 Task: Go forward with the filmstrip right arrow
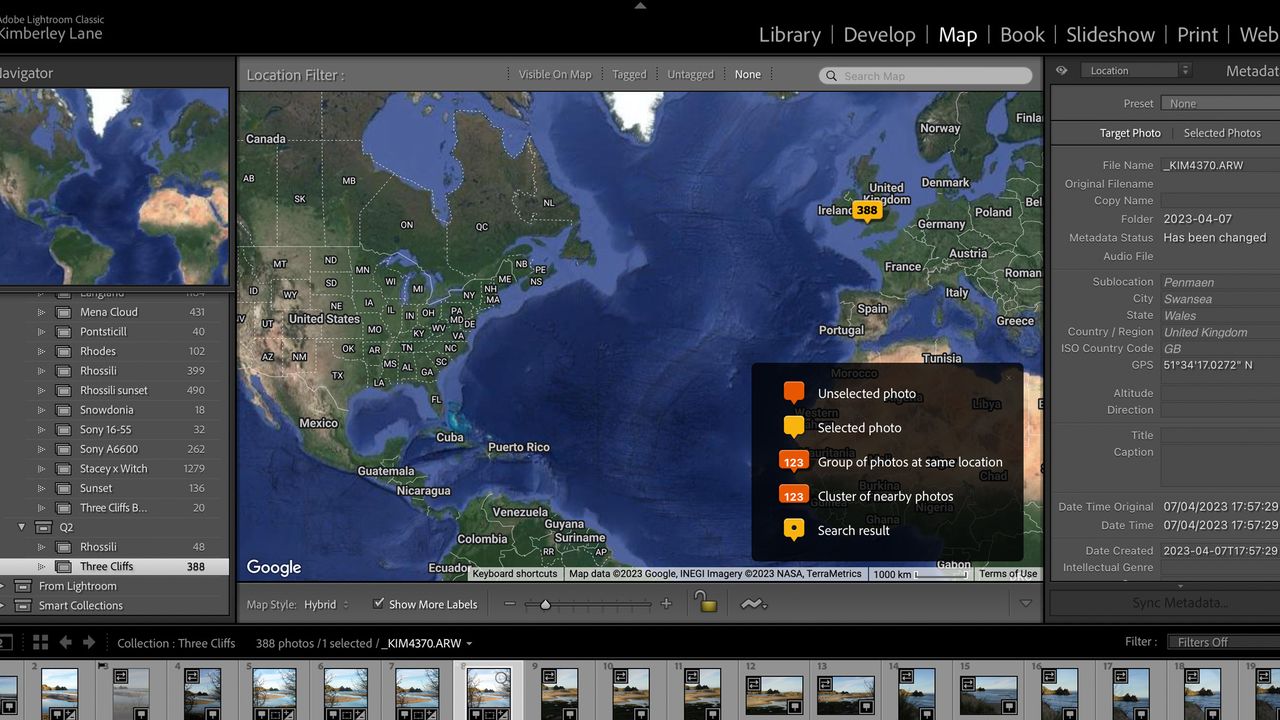(89, 642)
